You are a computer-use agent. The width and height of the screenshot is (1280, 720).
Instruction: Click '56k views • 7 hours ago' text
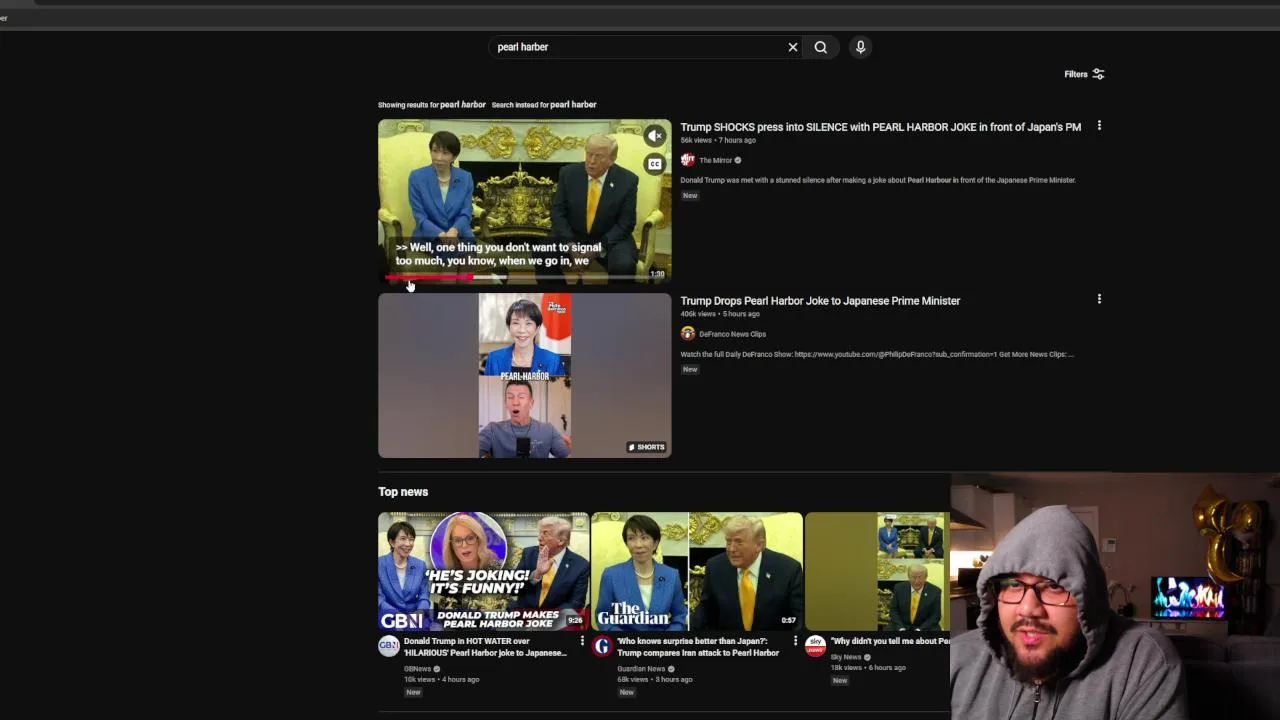coord(718,140)
